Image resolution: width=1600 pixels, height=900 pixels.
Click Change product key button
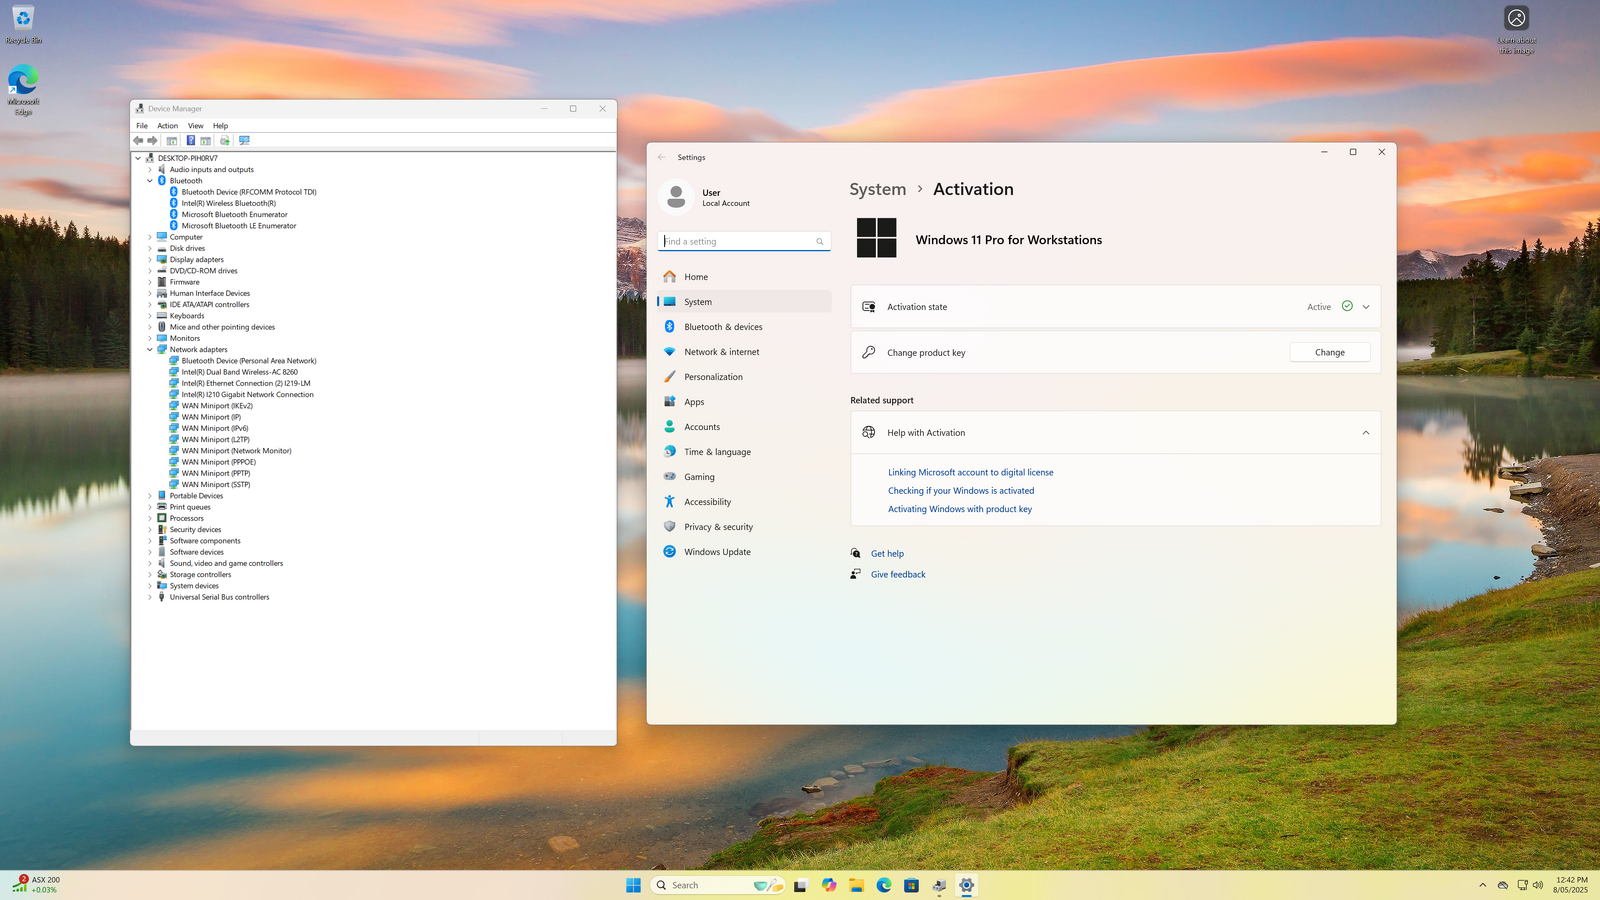(x=1329, y=352)
